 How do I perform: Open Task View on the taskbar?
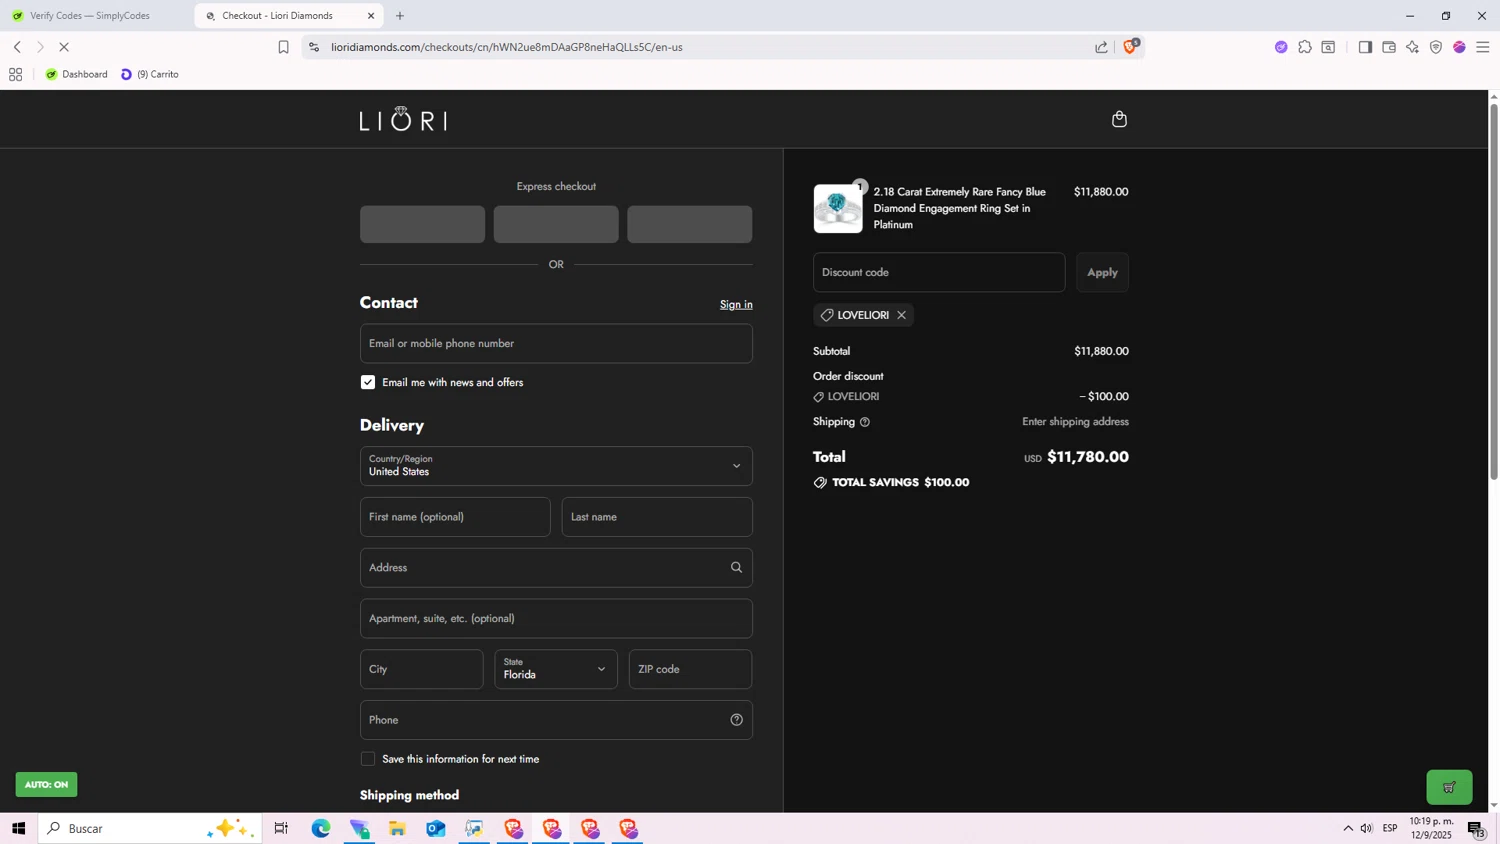(281, 828)
